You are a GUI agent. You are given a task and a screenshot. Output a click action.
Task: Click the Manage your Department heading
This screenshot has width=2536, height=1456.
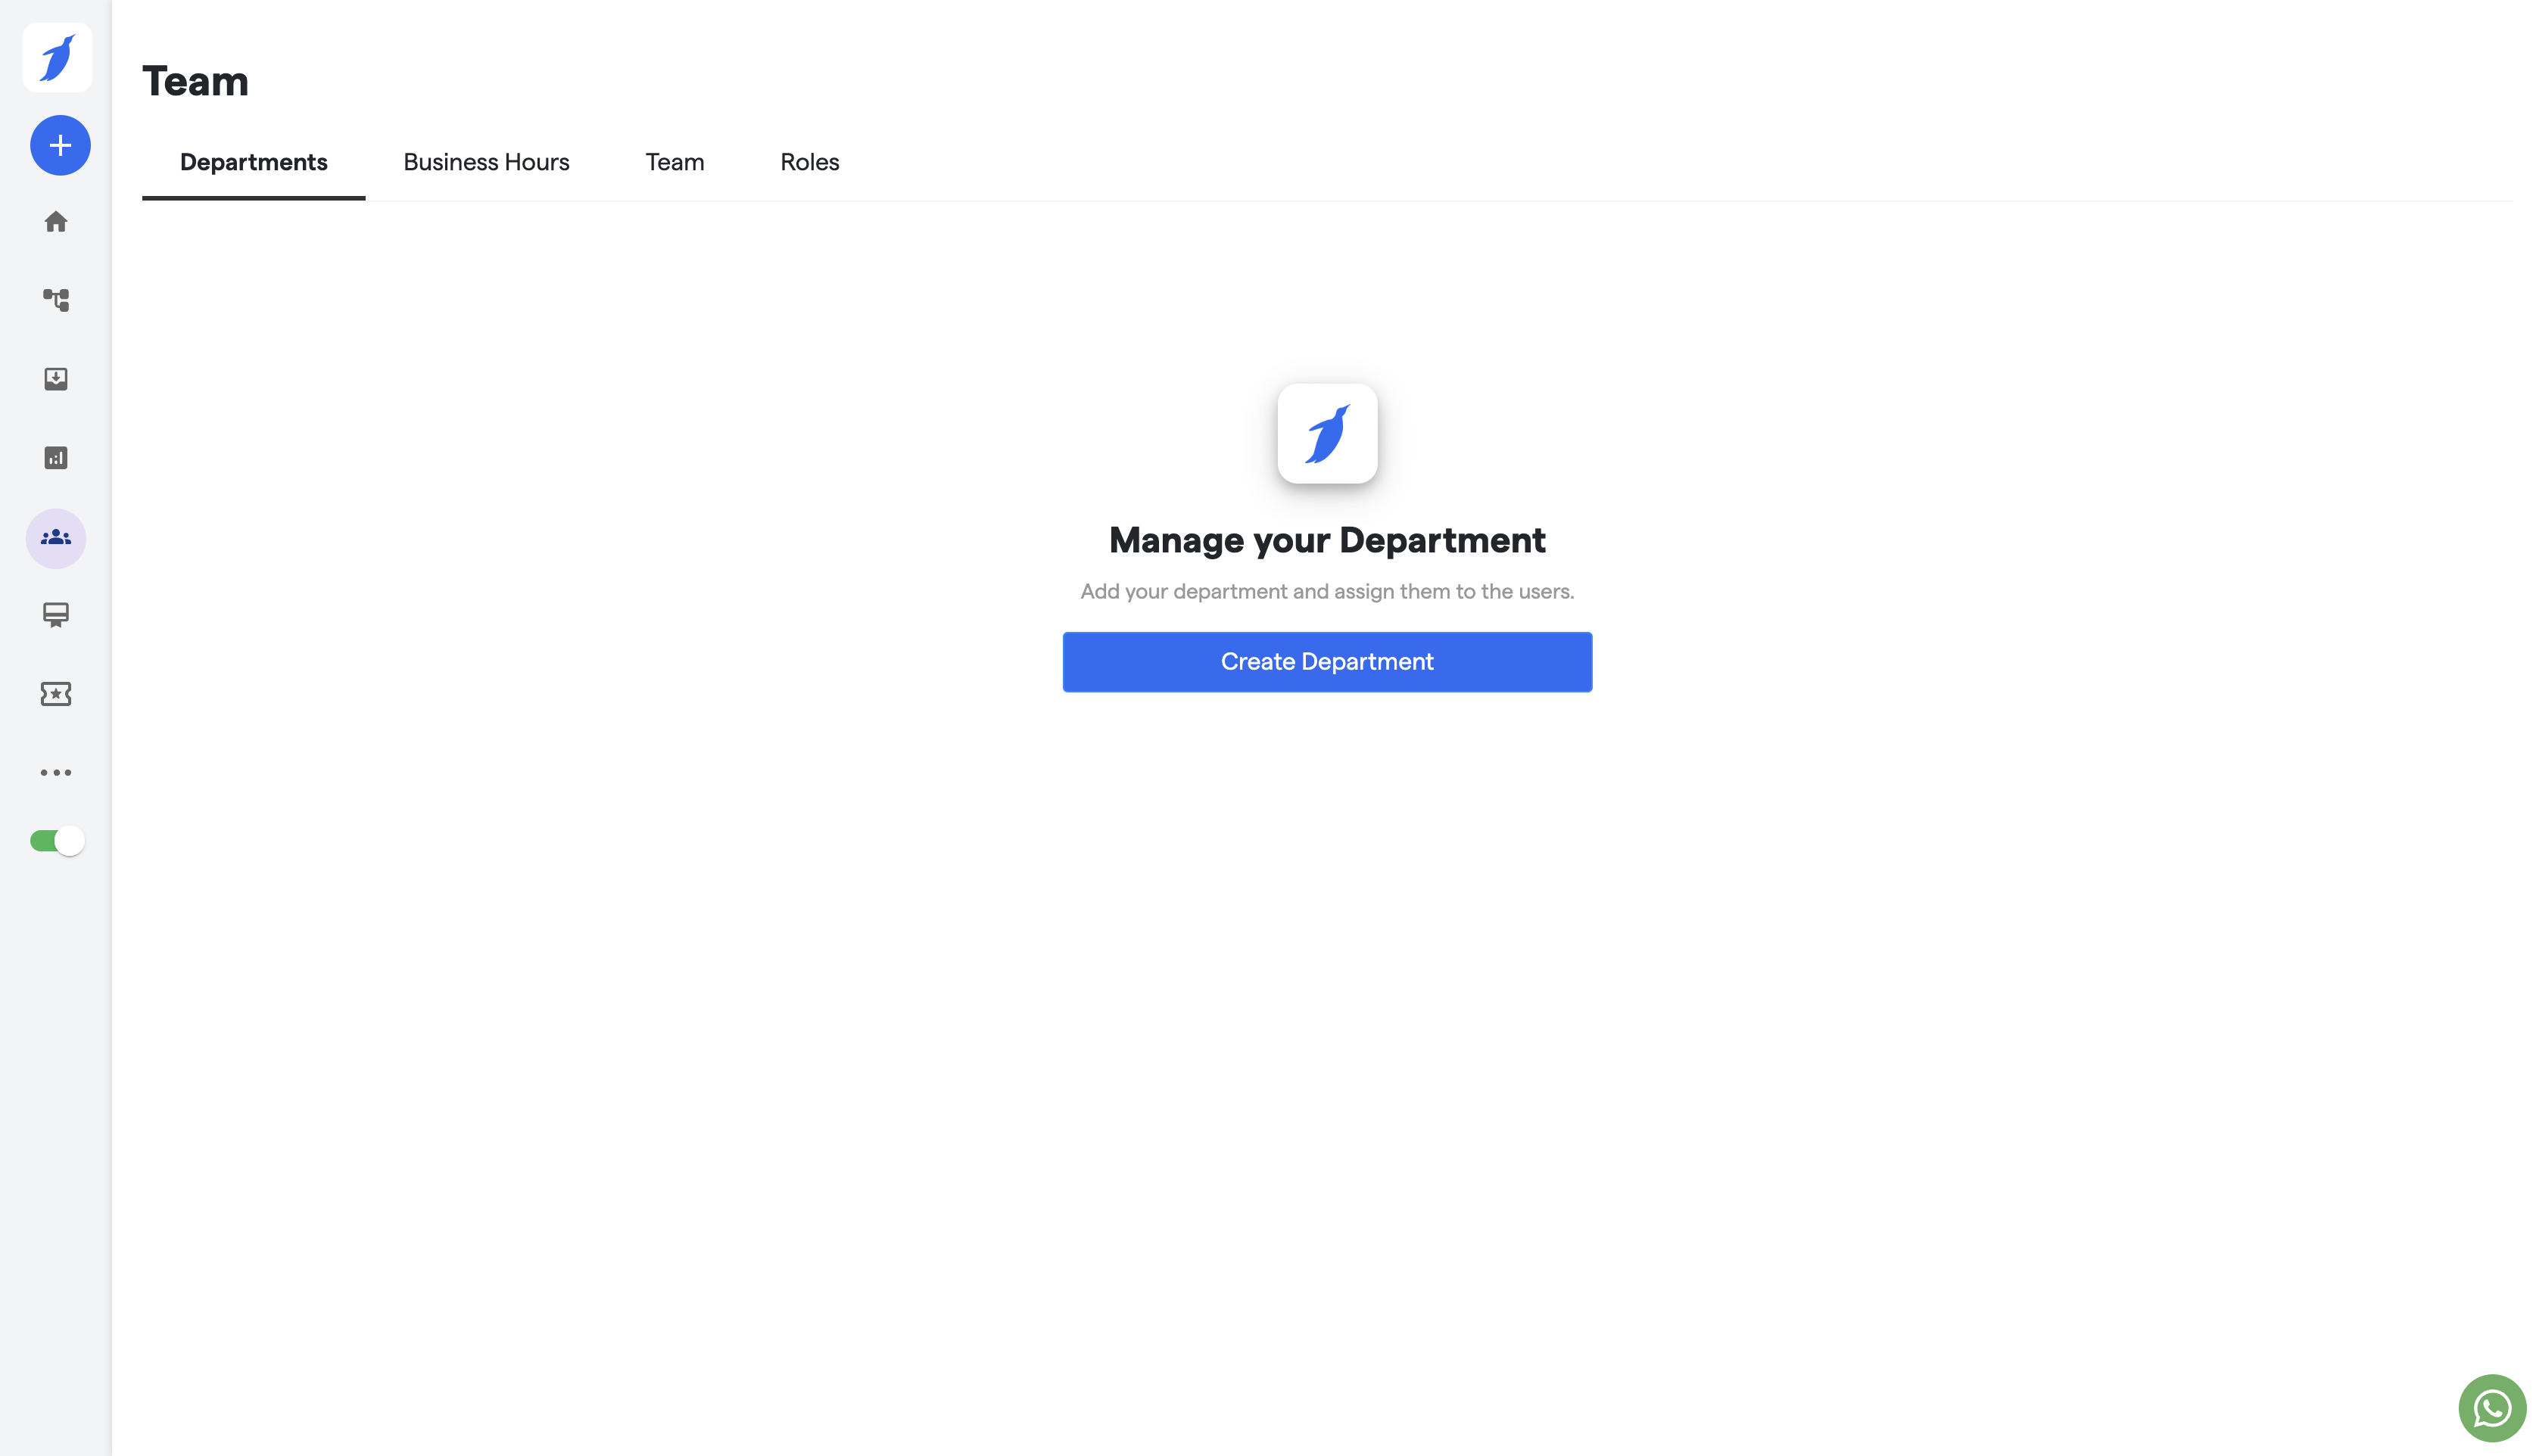click(x=1326, y=541)
